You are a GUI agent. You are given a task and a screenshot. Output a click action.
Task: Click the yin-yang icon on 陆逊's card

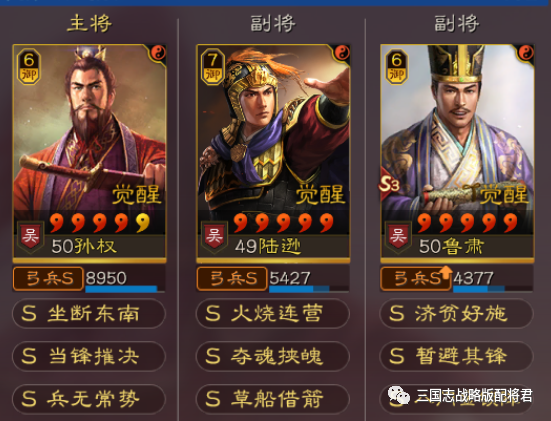tap(342, 53)
